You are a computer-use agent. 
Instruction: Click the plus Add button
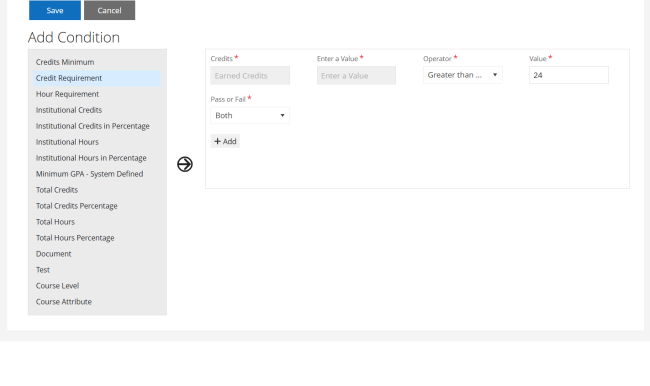[225, 141]
